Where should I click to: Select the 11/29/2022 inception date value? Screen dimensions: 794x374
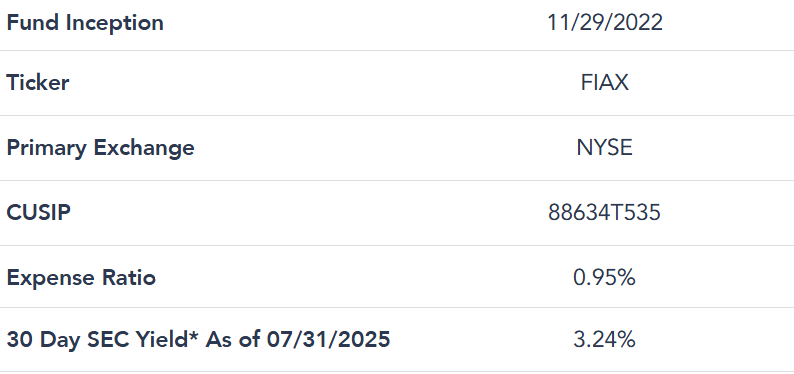[x=605, y=23]
